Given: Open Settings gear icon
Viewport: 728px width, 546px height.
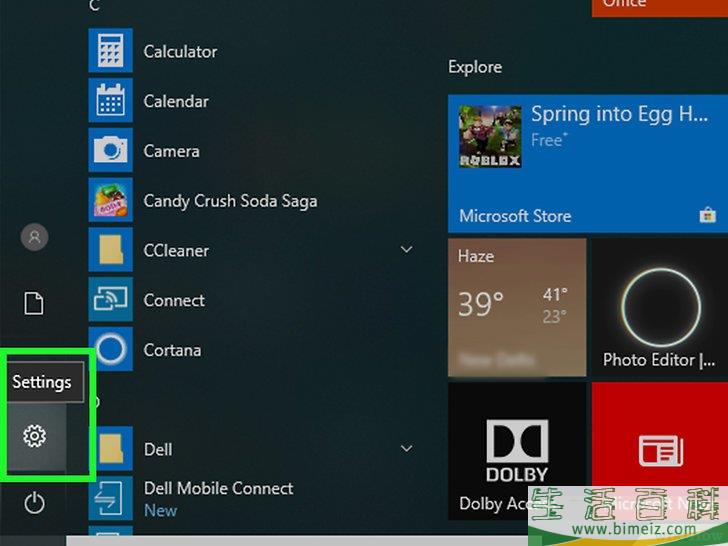Looking at the screenshot, I should (x=34, y=436).
